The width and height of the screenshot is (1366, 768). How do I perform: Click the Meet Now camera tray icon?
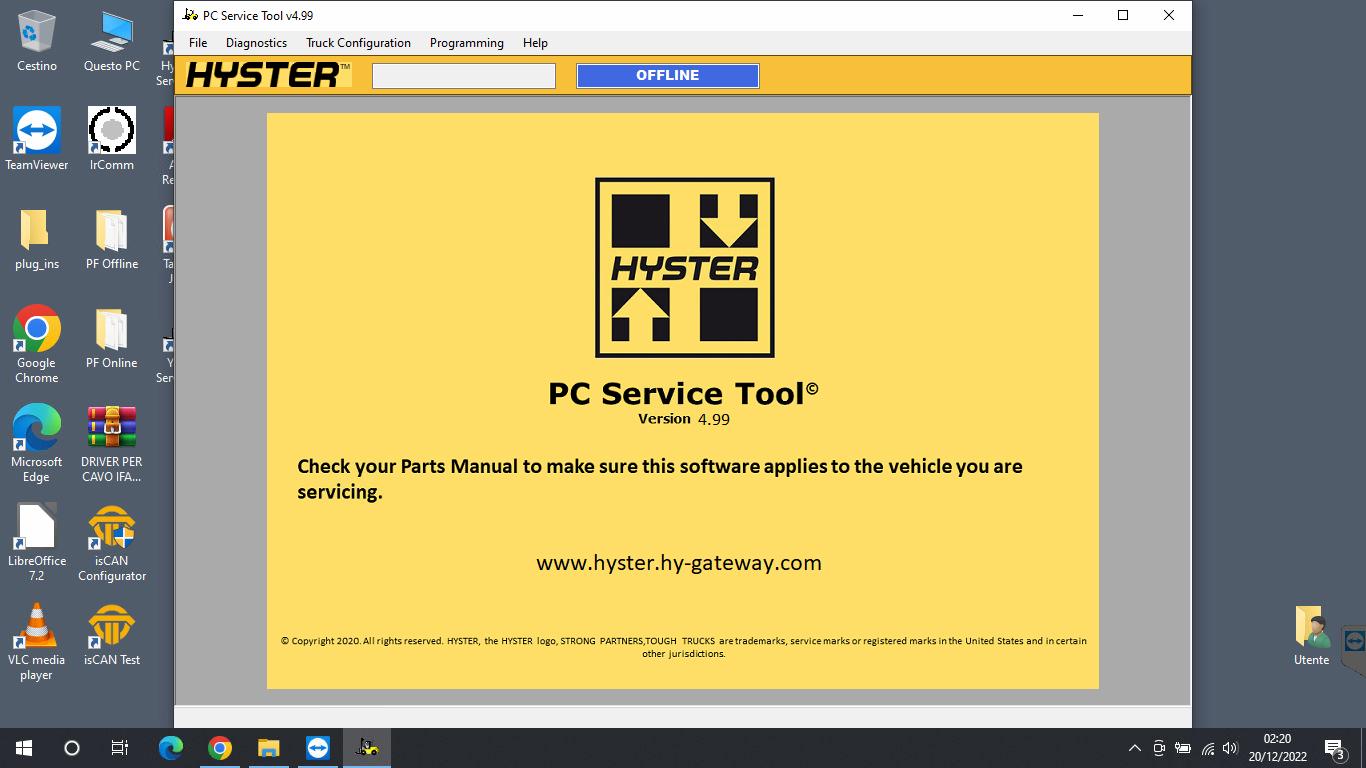click(x=1159, y=748)
